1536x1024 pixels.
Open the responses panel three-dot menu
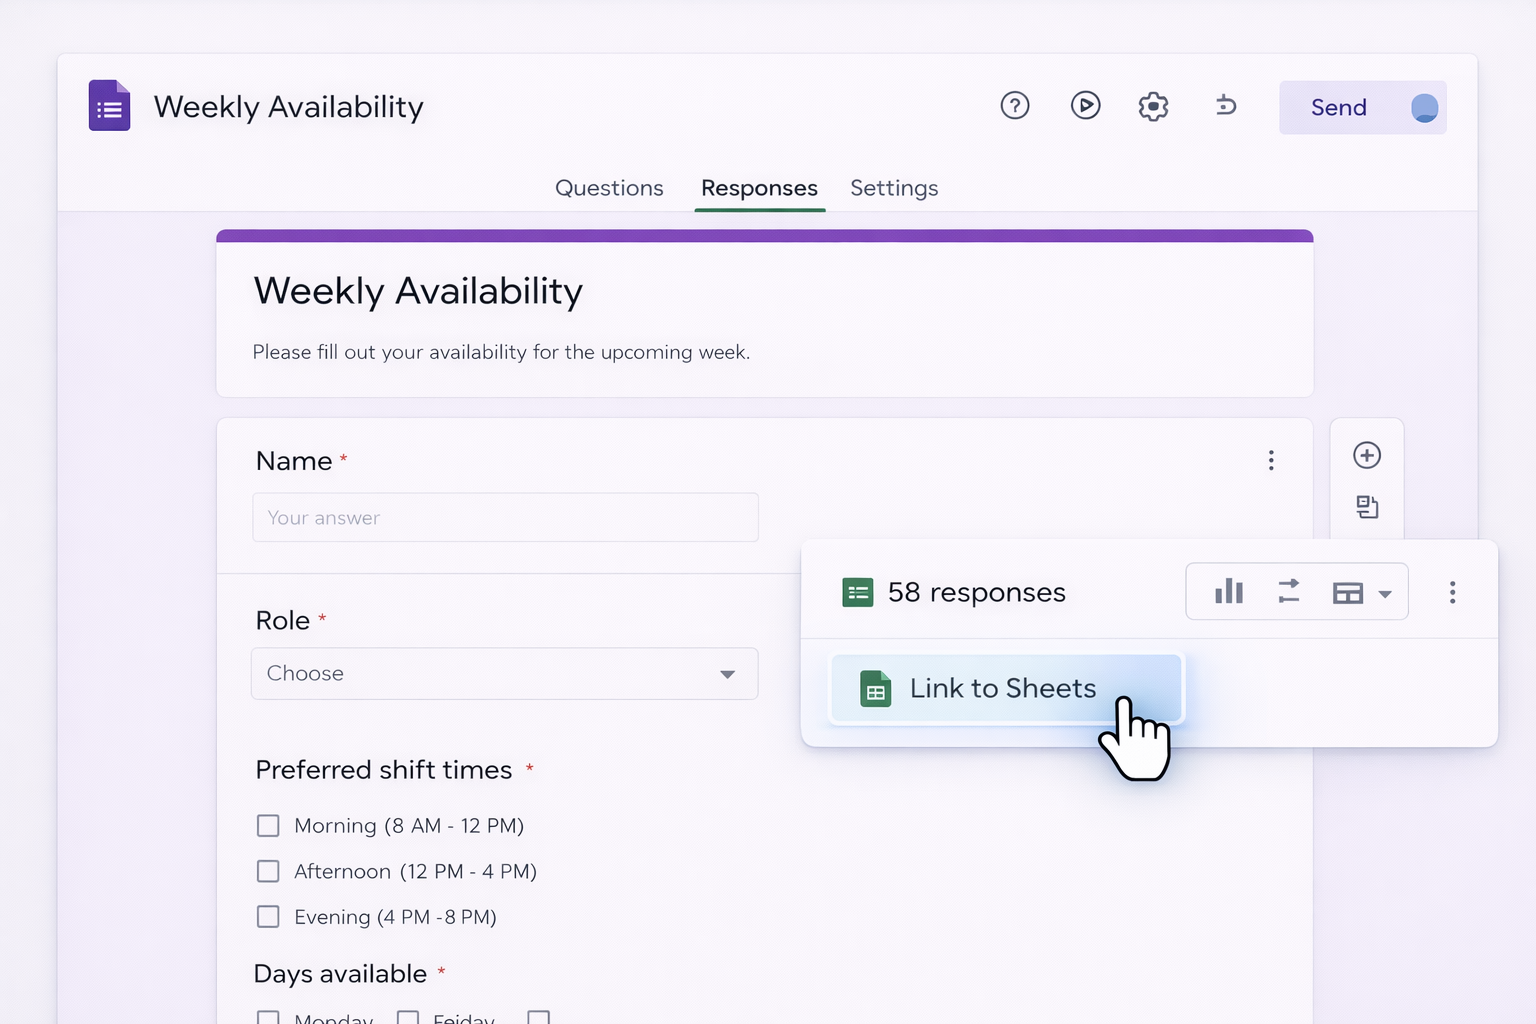pos(1452,593)
